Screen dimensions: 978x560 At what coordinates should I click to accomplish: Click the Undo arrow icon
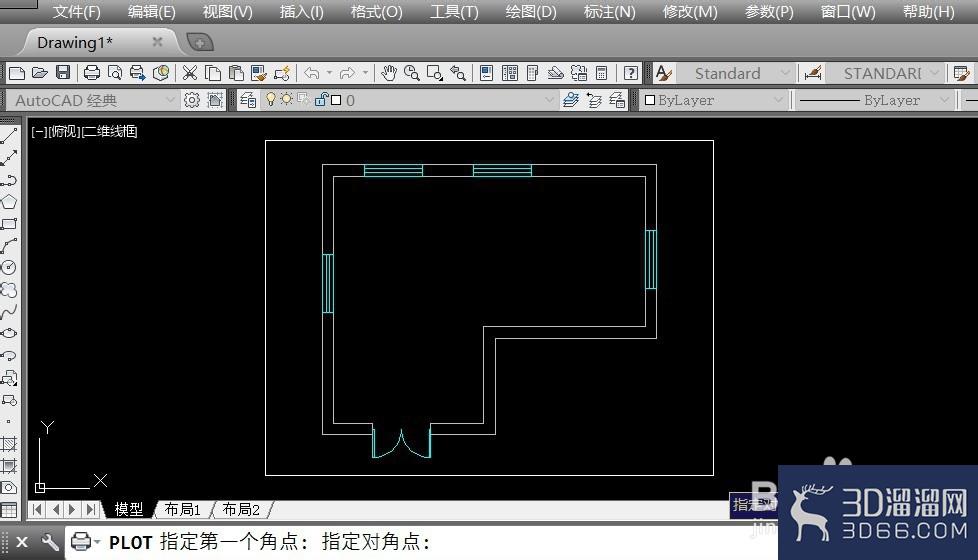(x=311, y=73)
